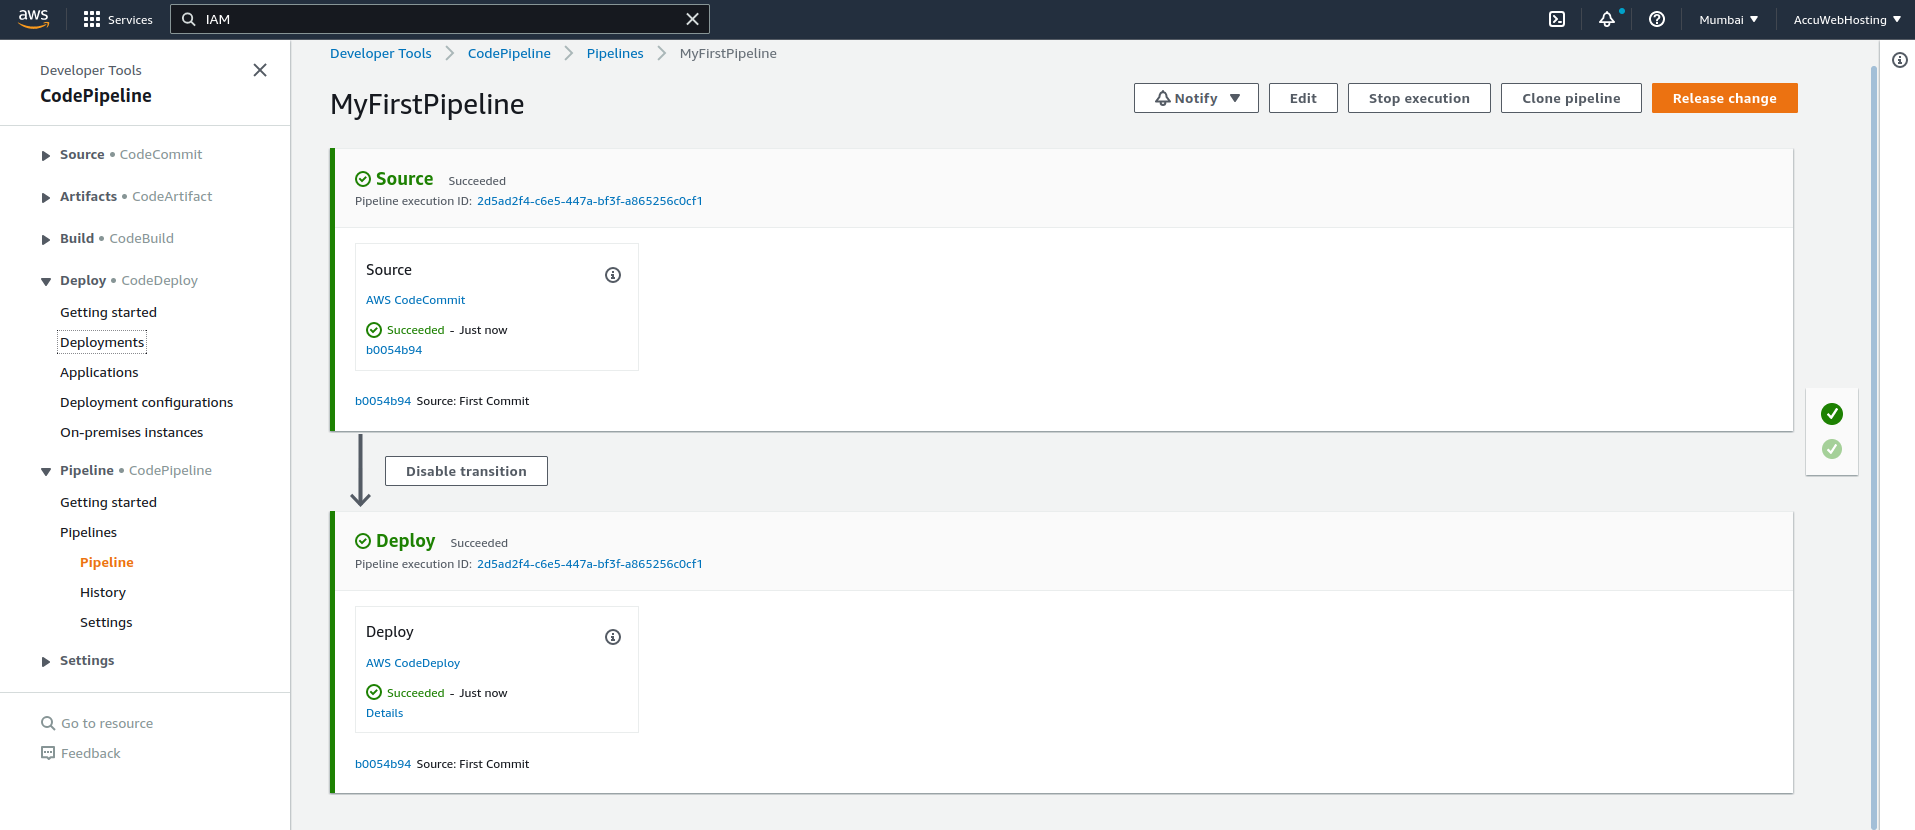This screenshot has height=830, width=1915.
Task: Click Disable transition button
Action: click(466, 471)
